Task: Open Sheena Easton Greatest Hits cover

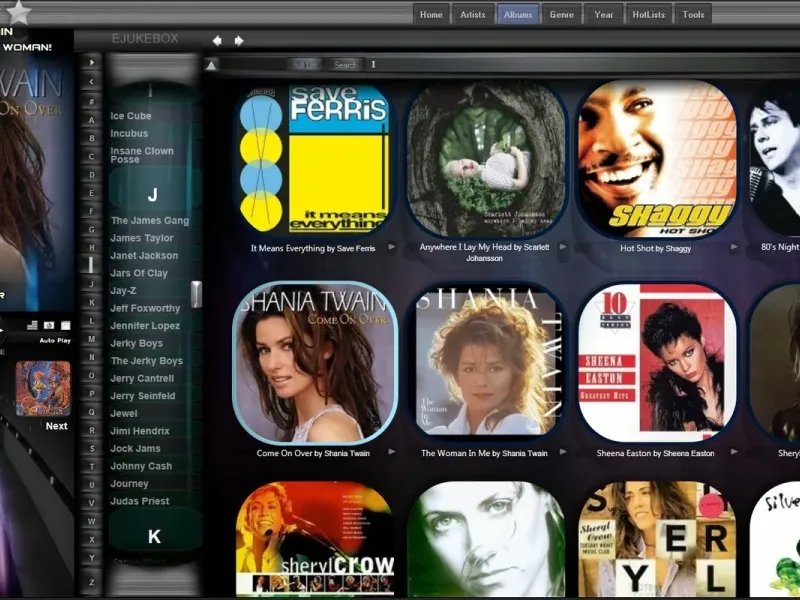Action: point(657,362)
